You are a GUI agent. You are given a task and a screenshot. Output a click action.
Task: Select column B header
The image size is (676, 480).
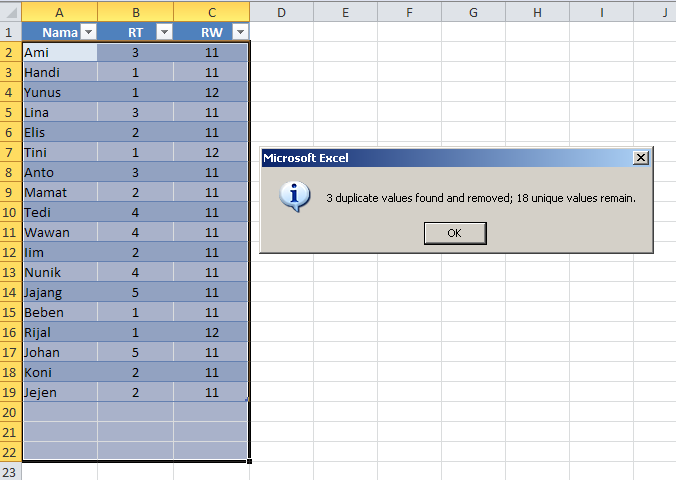pyautogui.click(x=135, y=13)
